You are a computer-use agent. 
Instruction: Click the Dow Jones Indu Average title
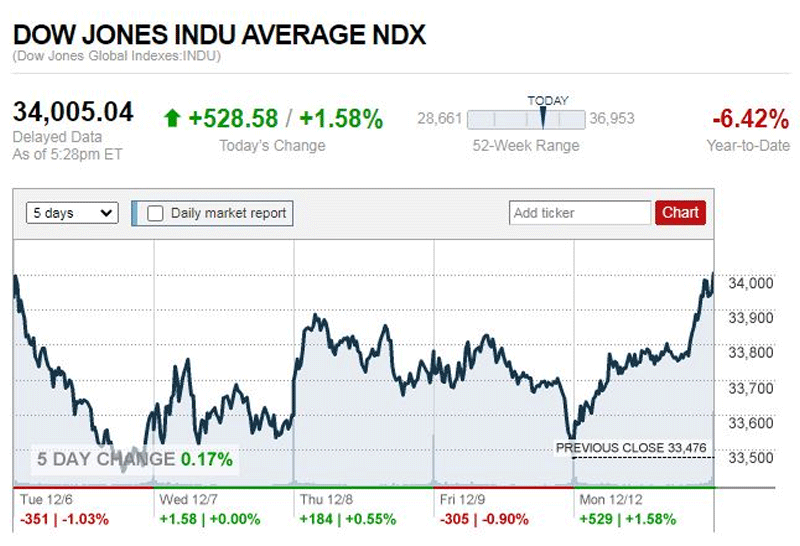tap(219, 35)
